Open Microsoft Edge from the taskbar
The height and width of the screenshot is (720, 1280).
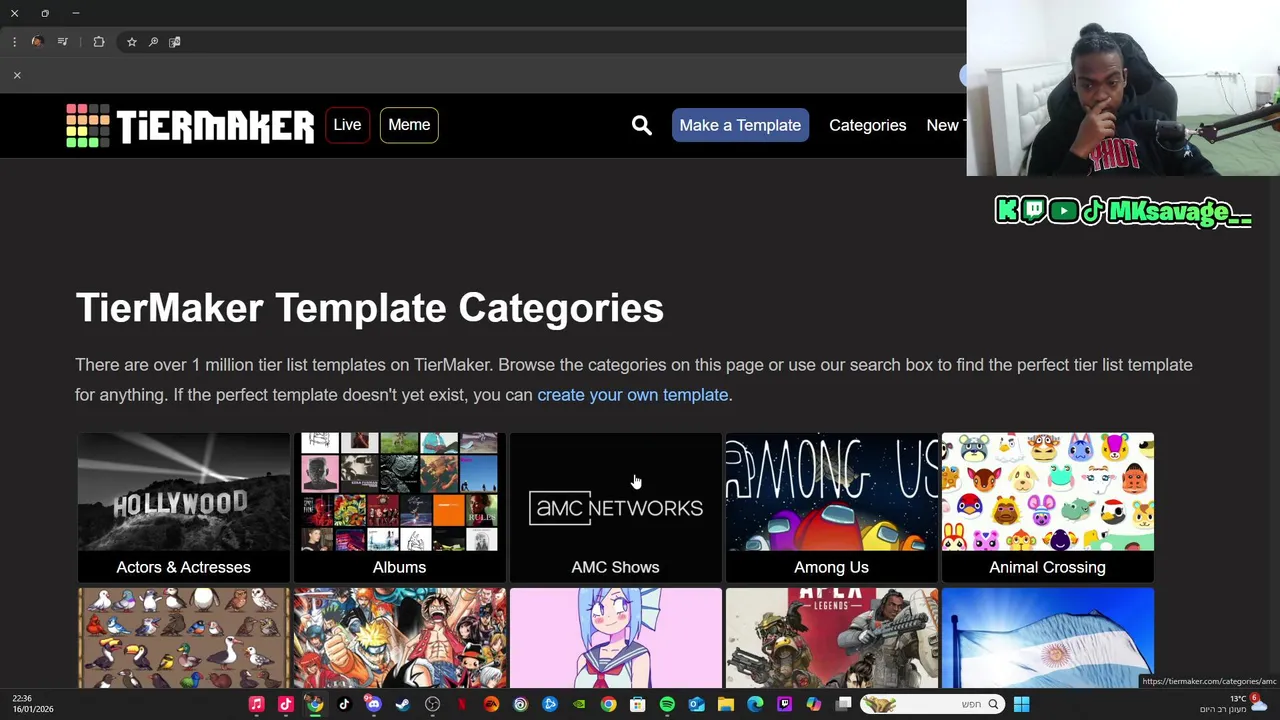tap(755, 704)
